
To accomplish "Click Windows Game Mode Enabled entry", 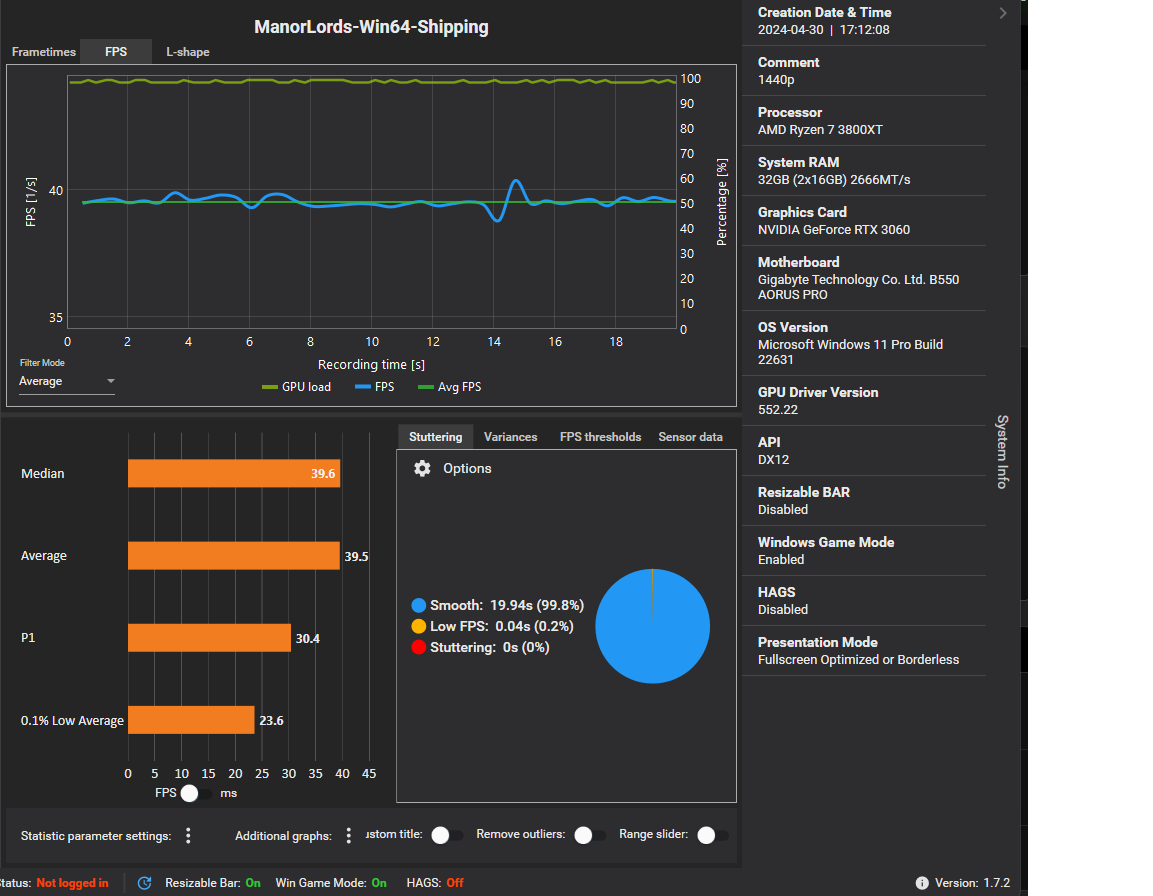I will pos(826,550).
